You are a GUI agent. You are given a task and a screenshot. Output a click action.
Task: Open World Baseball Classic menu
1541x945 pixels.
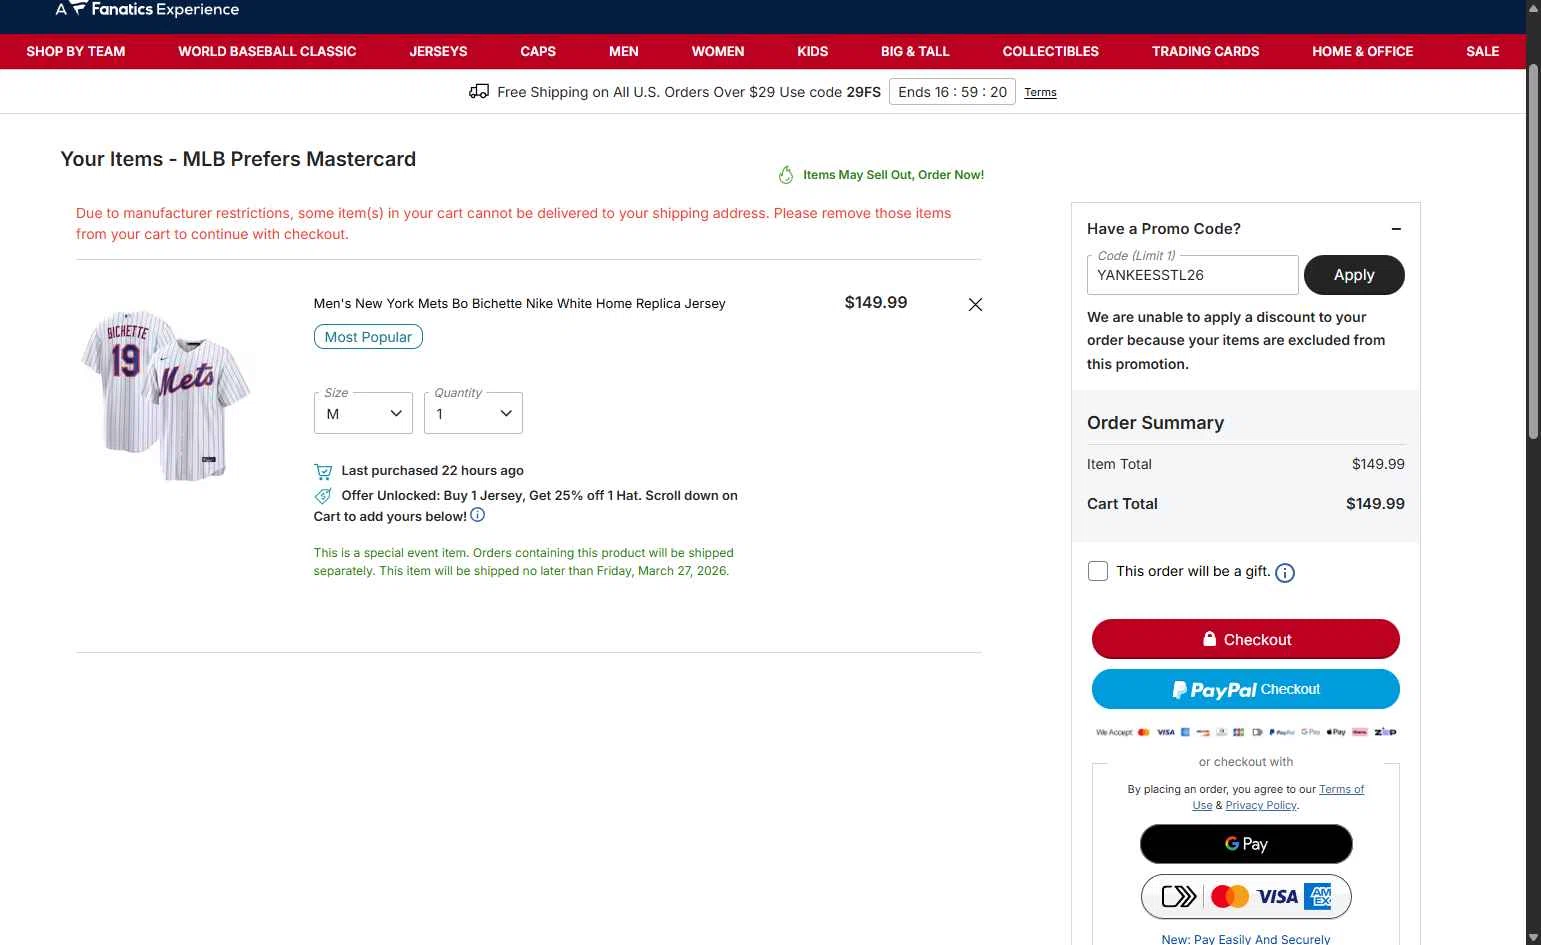267,51
